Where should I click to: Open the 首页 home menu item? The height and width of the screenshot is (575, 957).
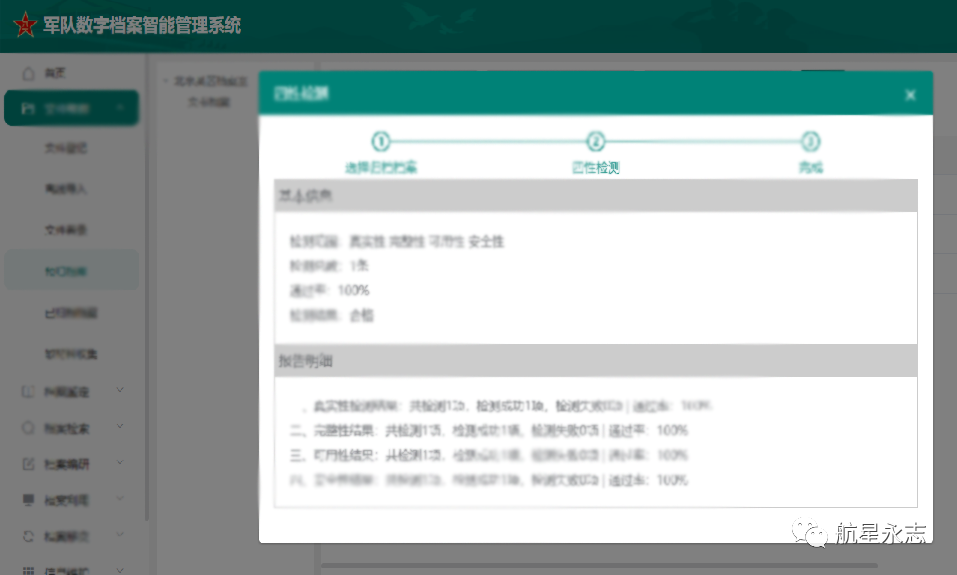point(72,73)
